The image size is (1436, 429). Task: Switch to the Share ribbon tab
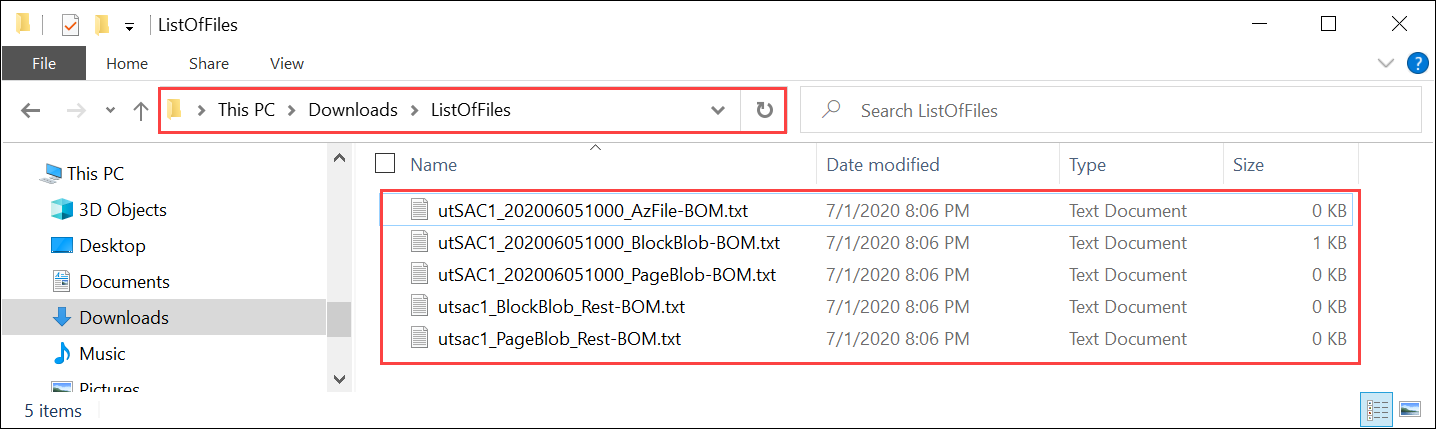click(209, 63)
